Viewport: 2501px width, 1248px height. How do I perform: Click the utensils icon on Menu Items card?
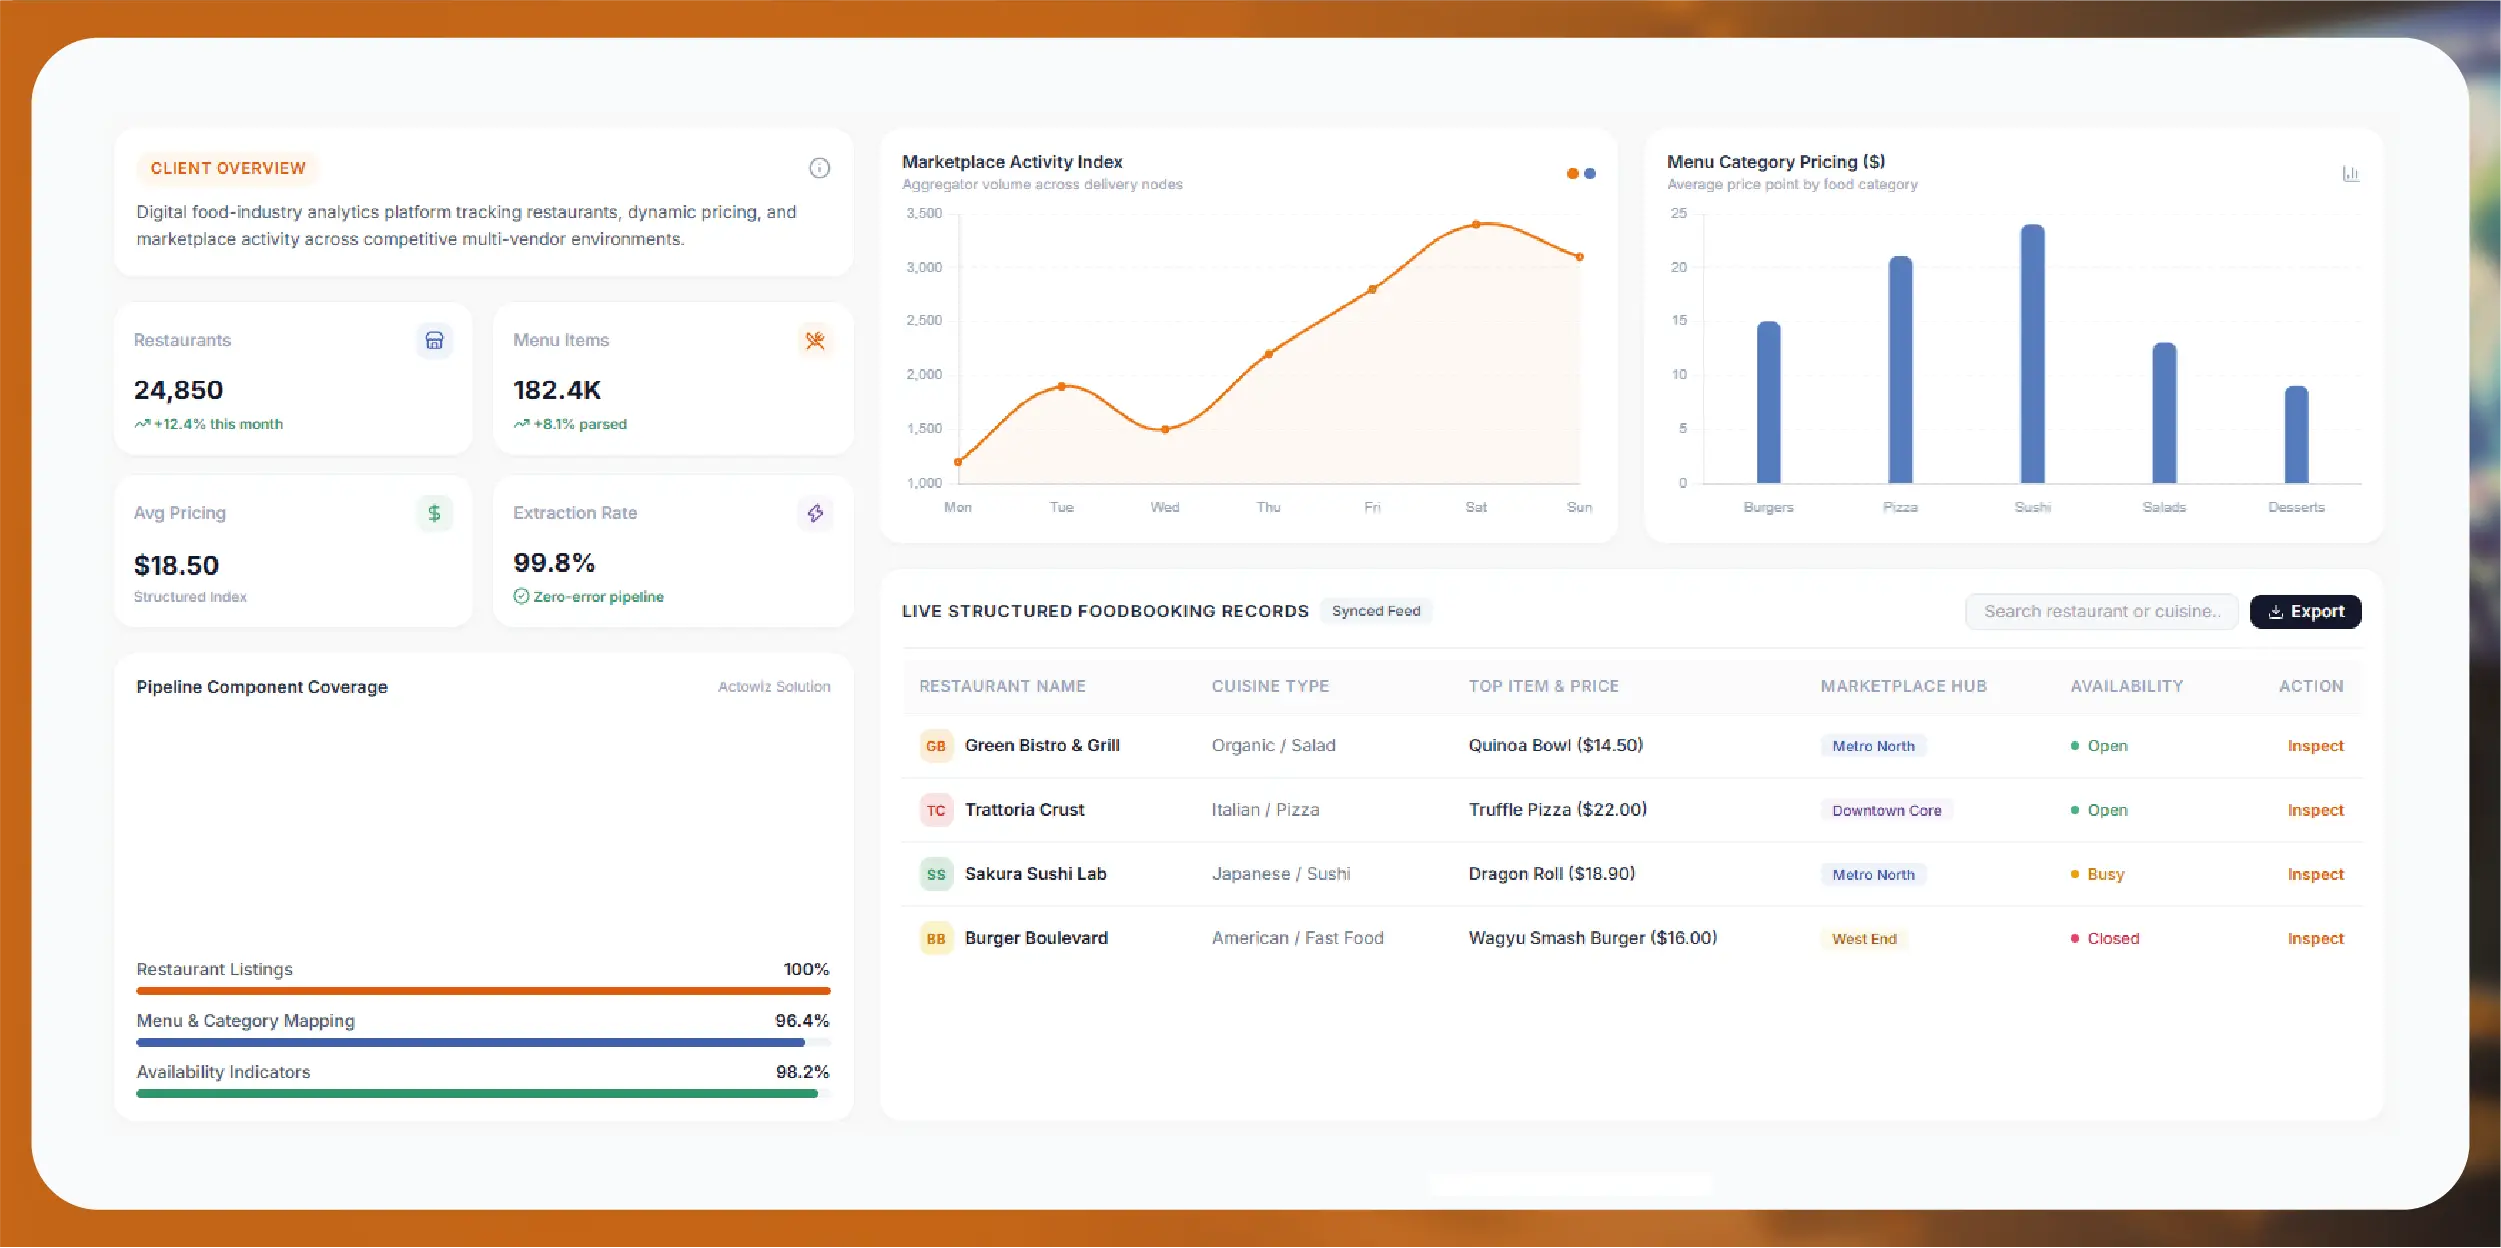coord(815,340)
